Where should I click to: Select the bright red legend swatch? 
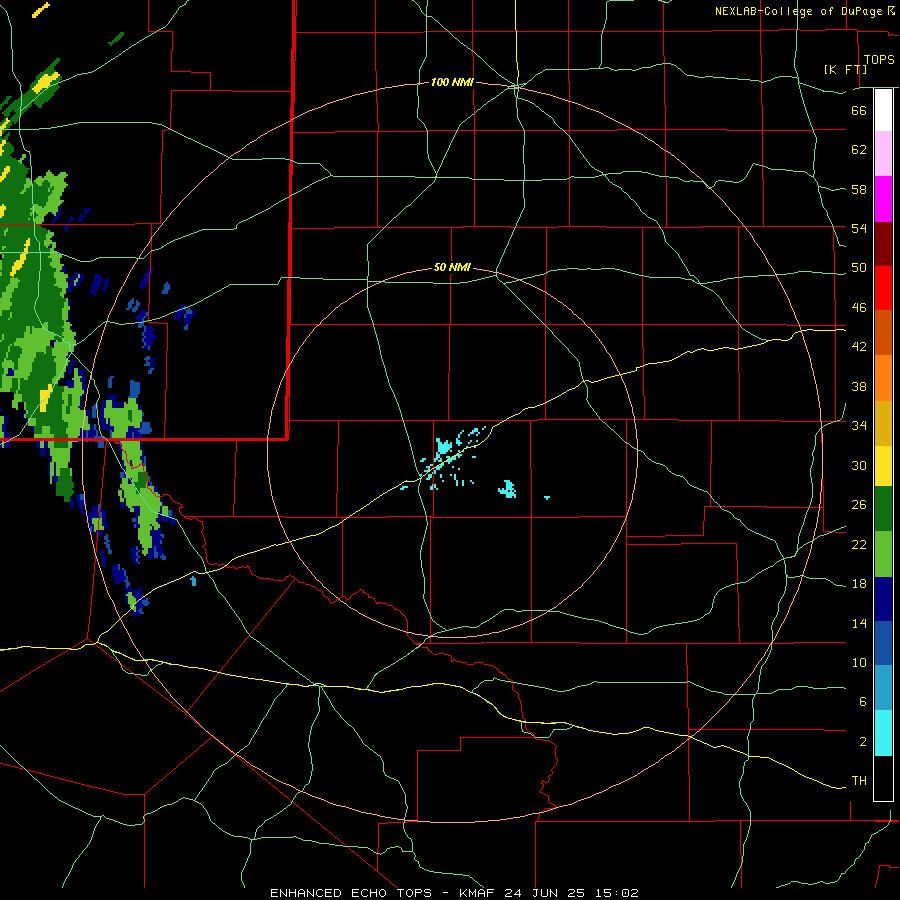point(883,288)
